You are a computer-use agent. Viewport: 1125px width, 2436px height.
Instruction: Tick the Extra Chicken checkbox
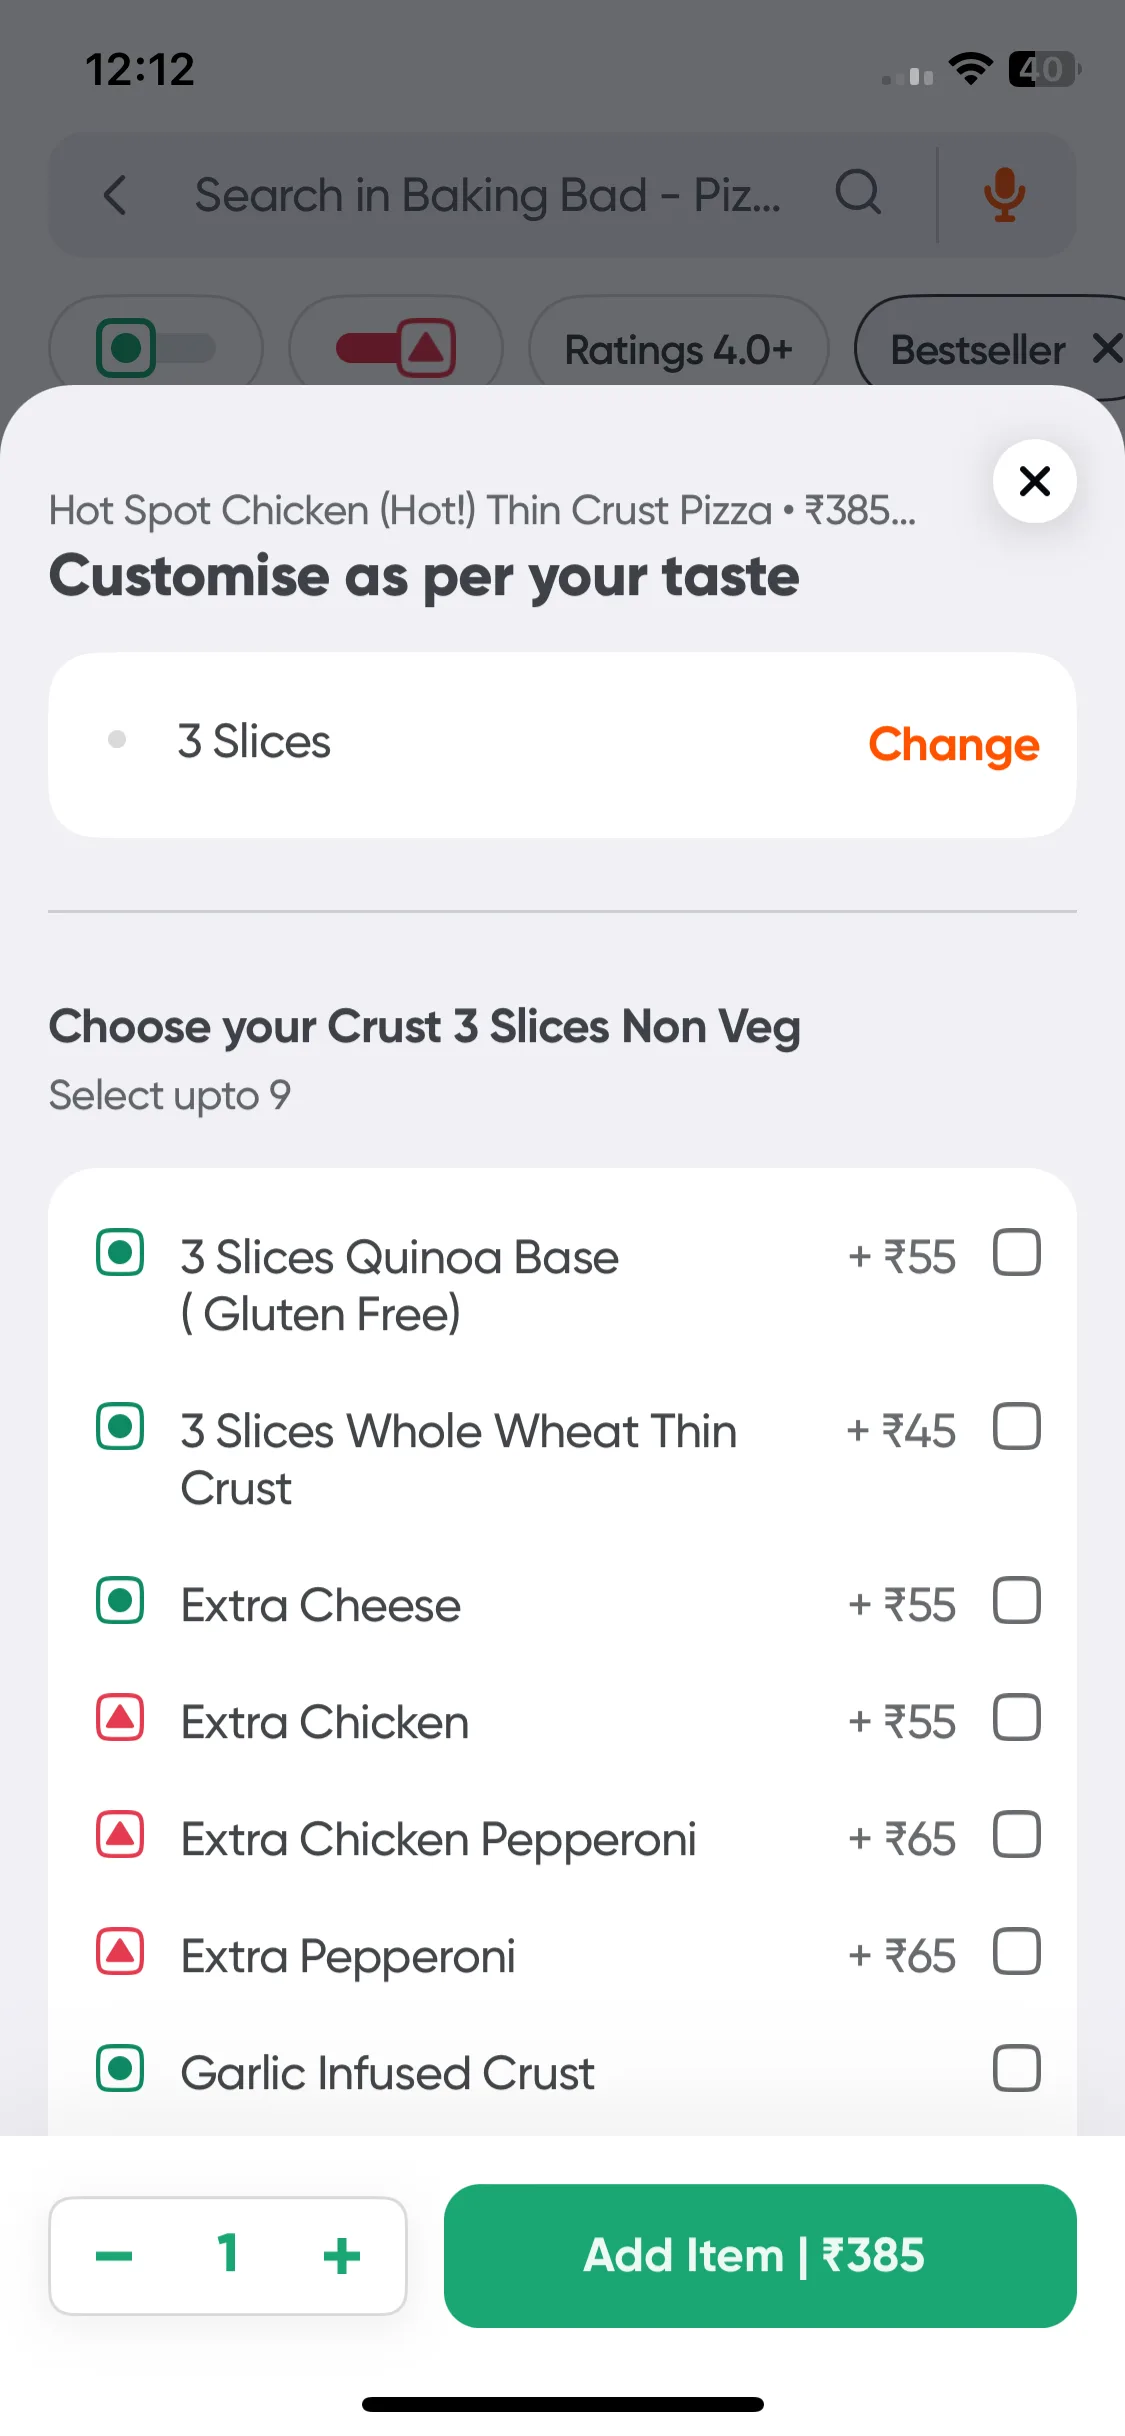point(1017,1718)
